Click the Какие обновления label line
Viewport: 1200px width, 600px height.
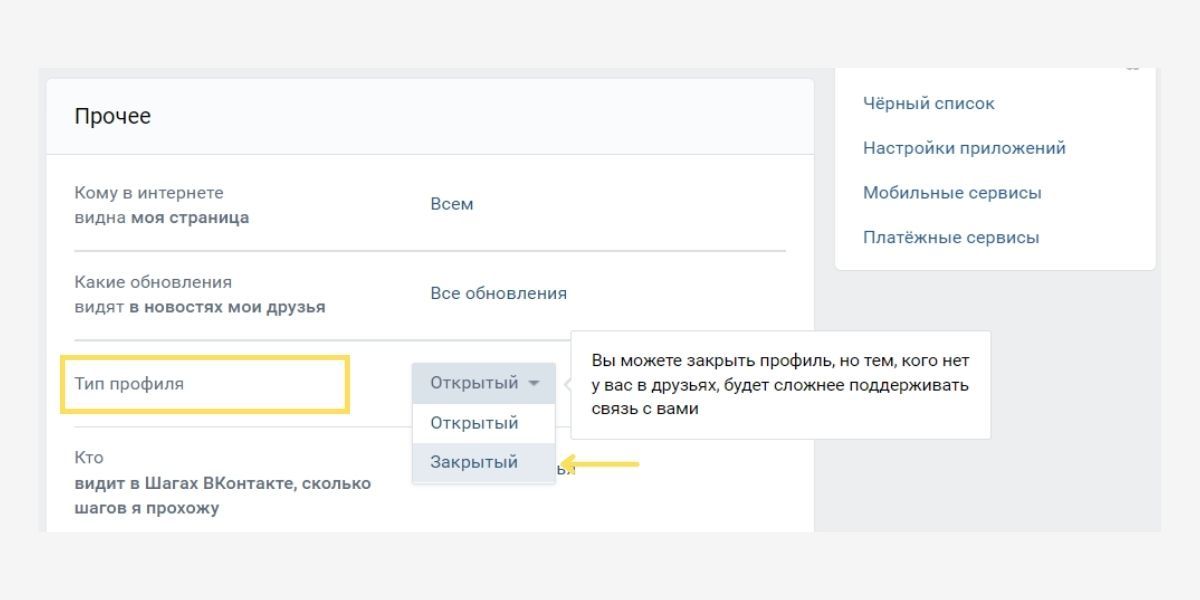[153, 282]
